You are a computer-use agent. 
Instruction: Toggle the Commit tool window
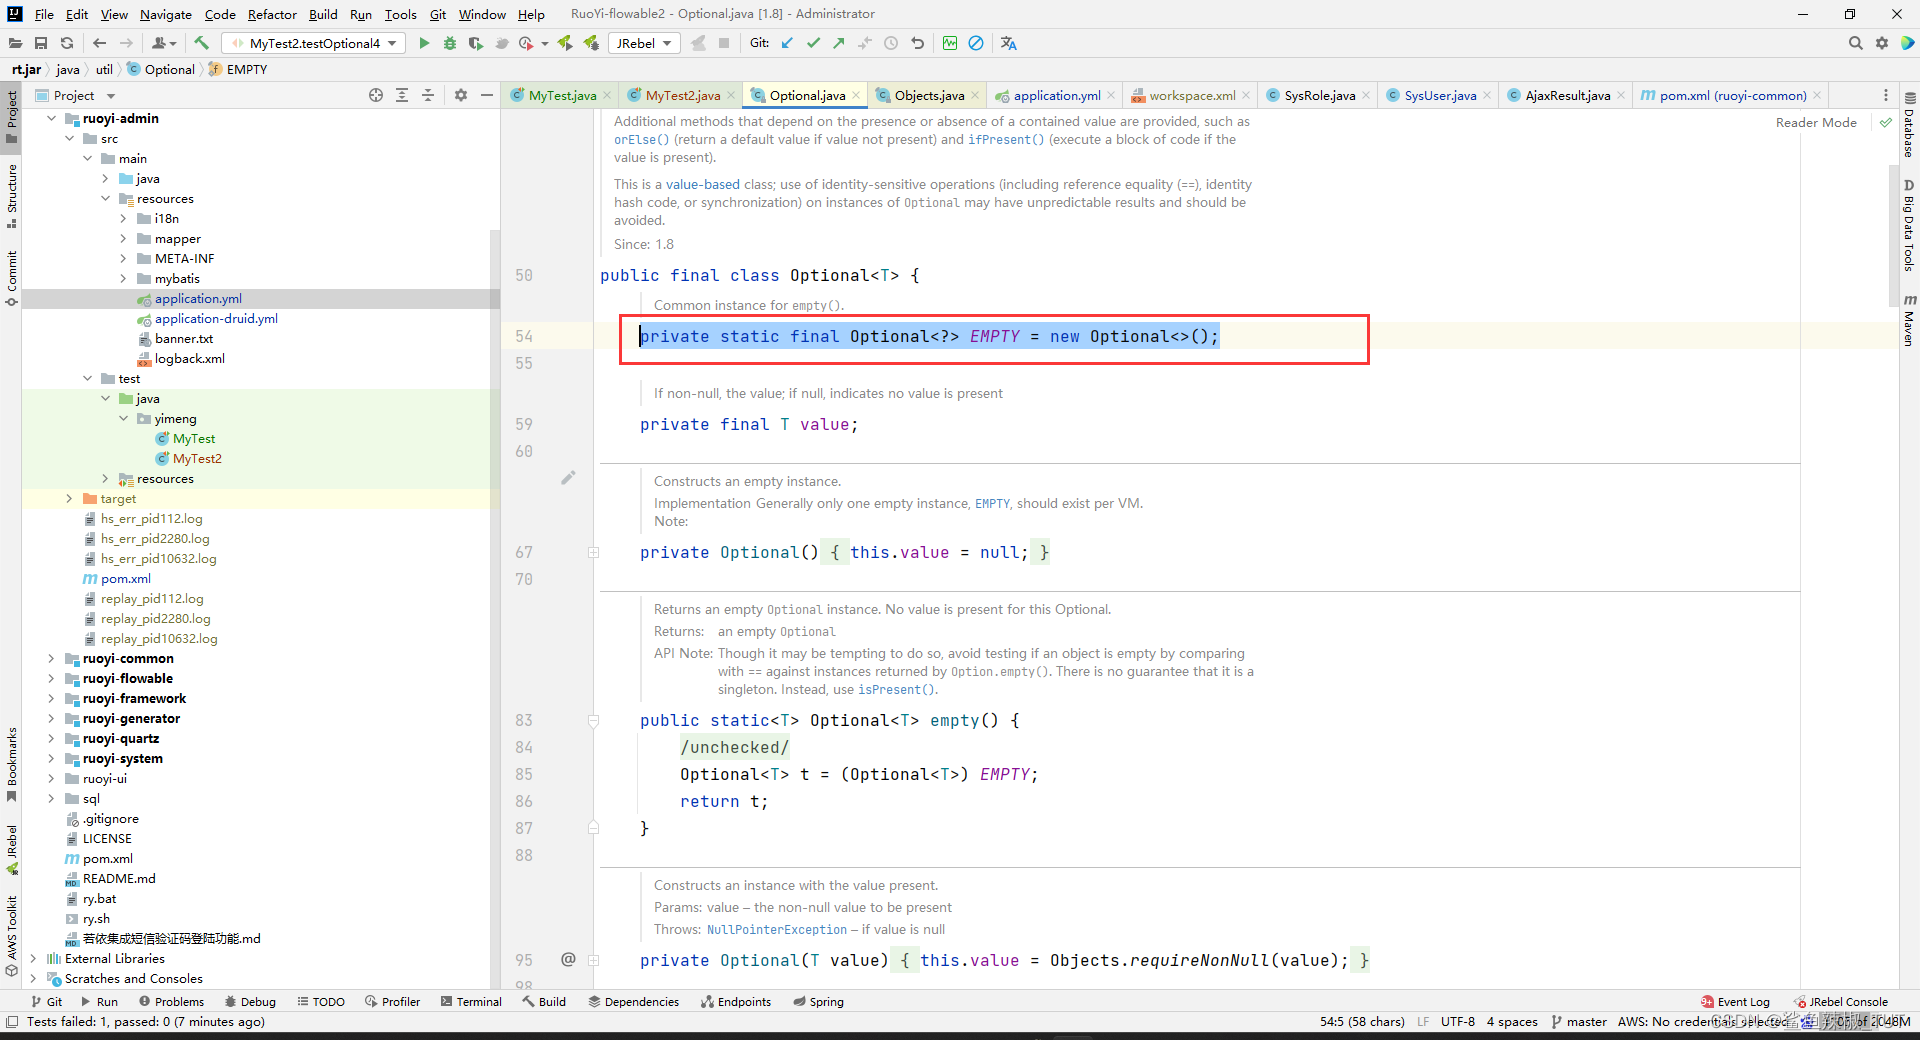(x=12, y=278)
